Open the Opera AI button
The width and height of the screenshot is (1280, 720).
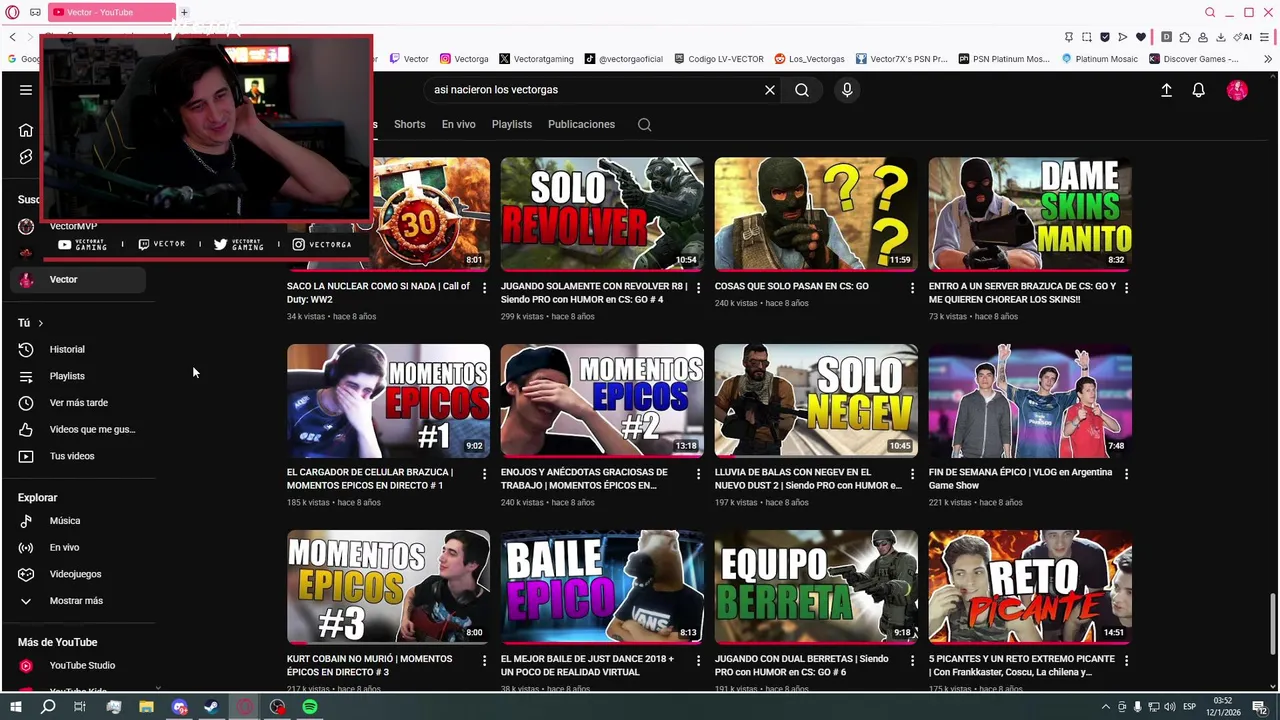tap(1244, 37)
